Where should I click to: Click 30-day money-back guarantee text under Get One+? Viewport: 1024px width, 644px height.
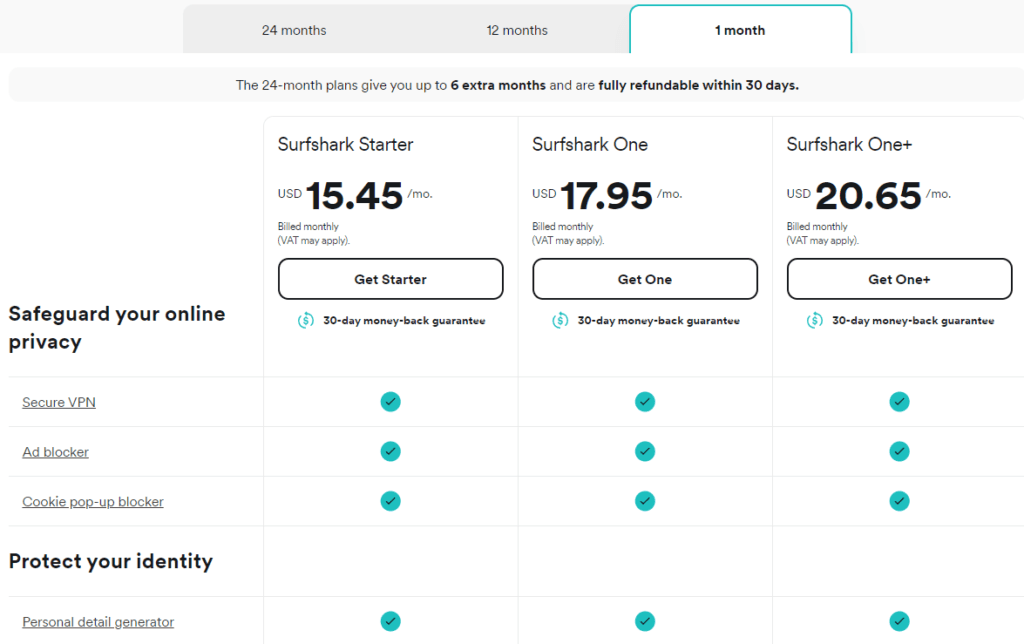(x=913, y=321)
